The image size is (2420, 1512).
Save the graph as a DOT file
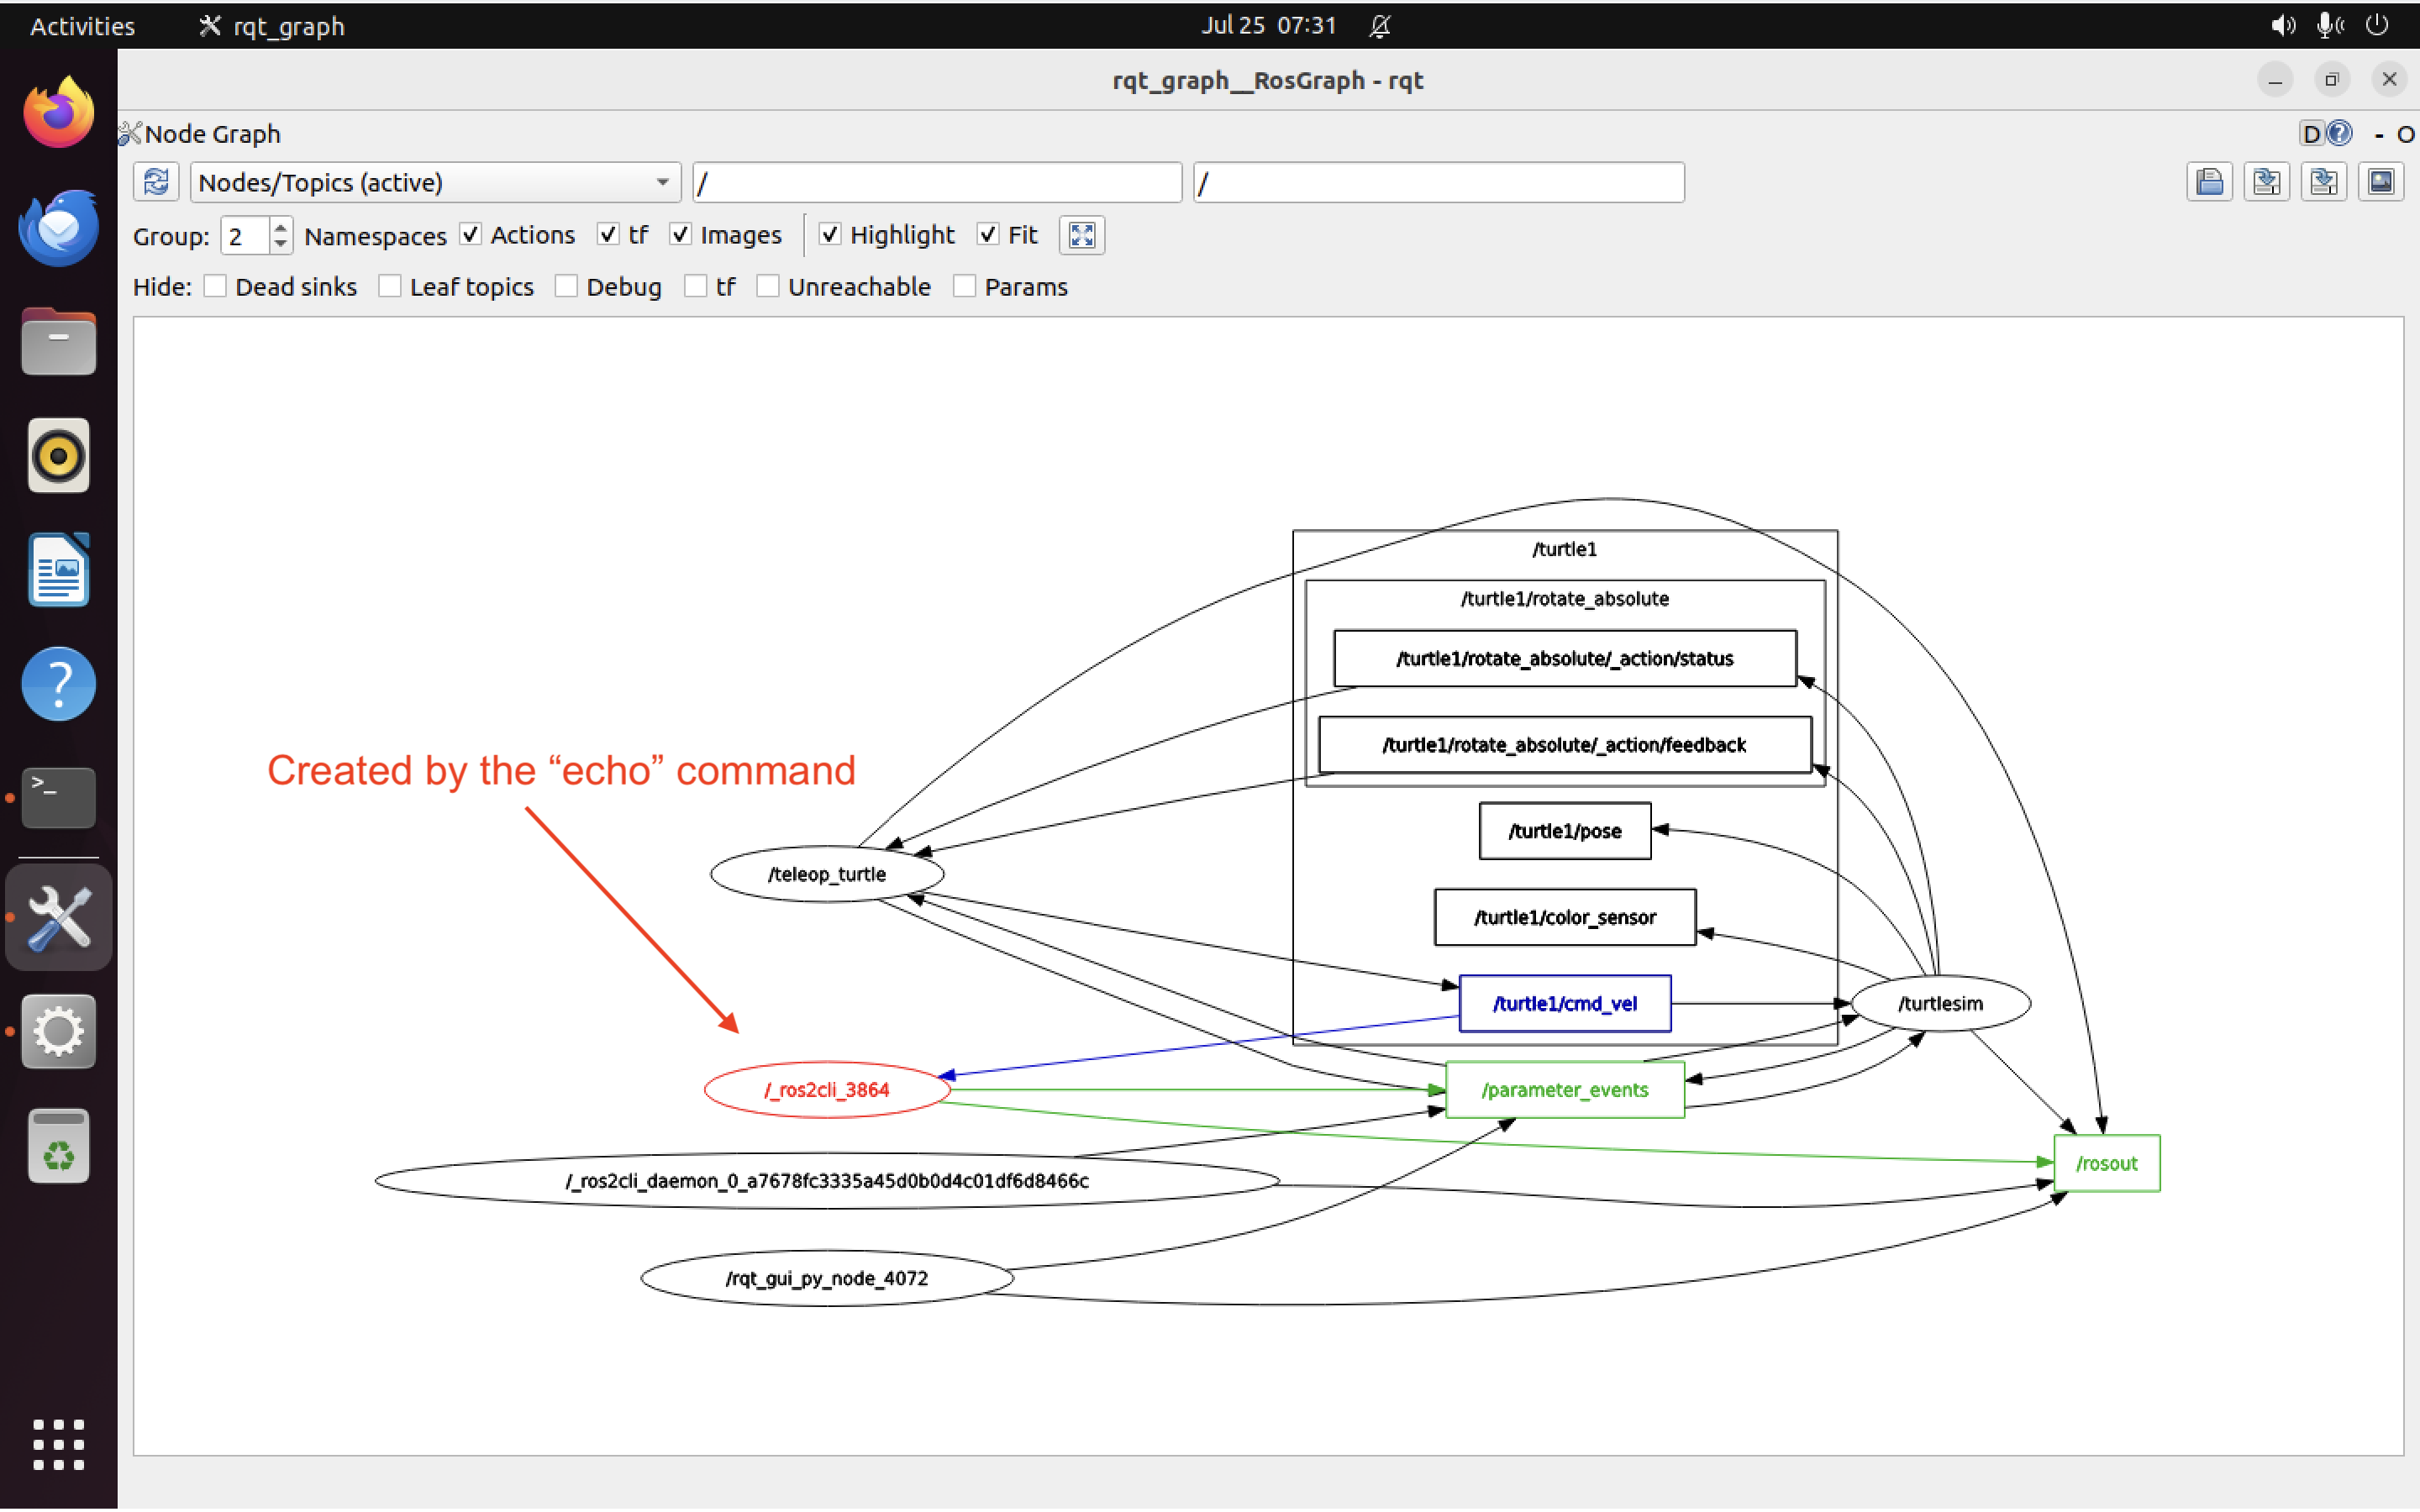pyautogui.click(x=2267, y=181)
